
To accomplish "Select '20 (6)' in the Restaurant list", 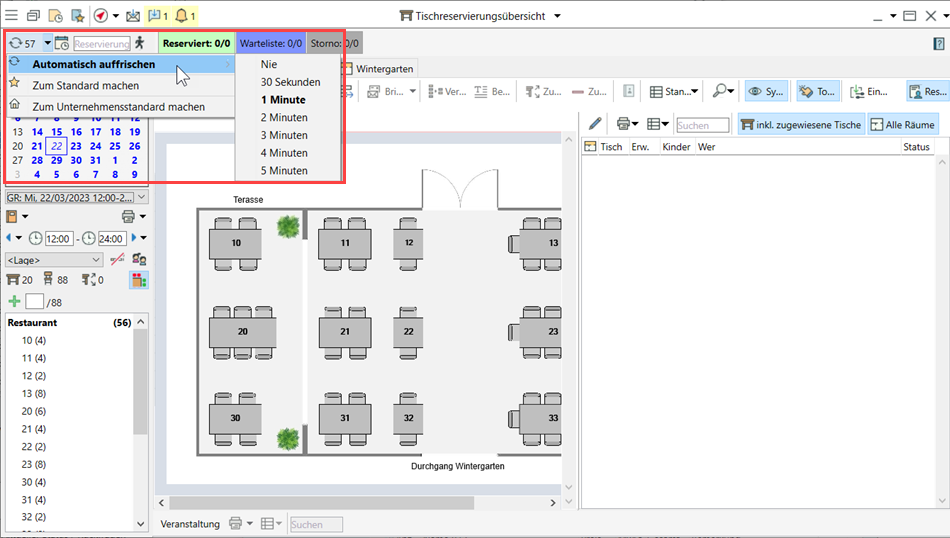I will 34,411.
